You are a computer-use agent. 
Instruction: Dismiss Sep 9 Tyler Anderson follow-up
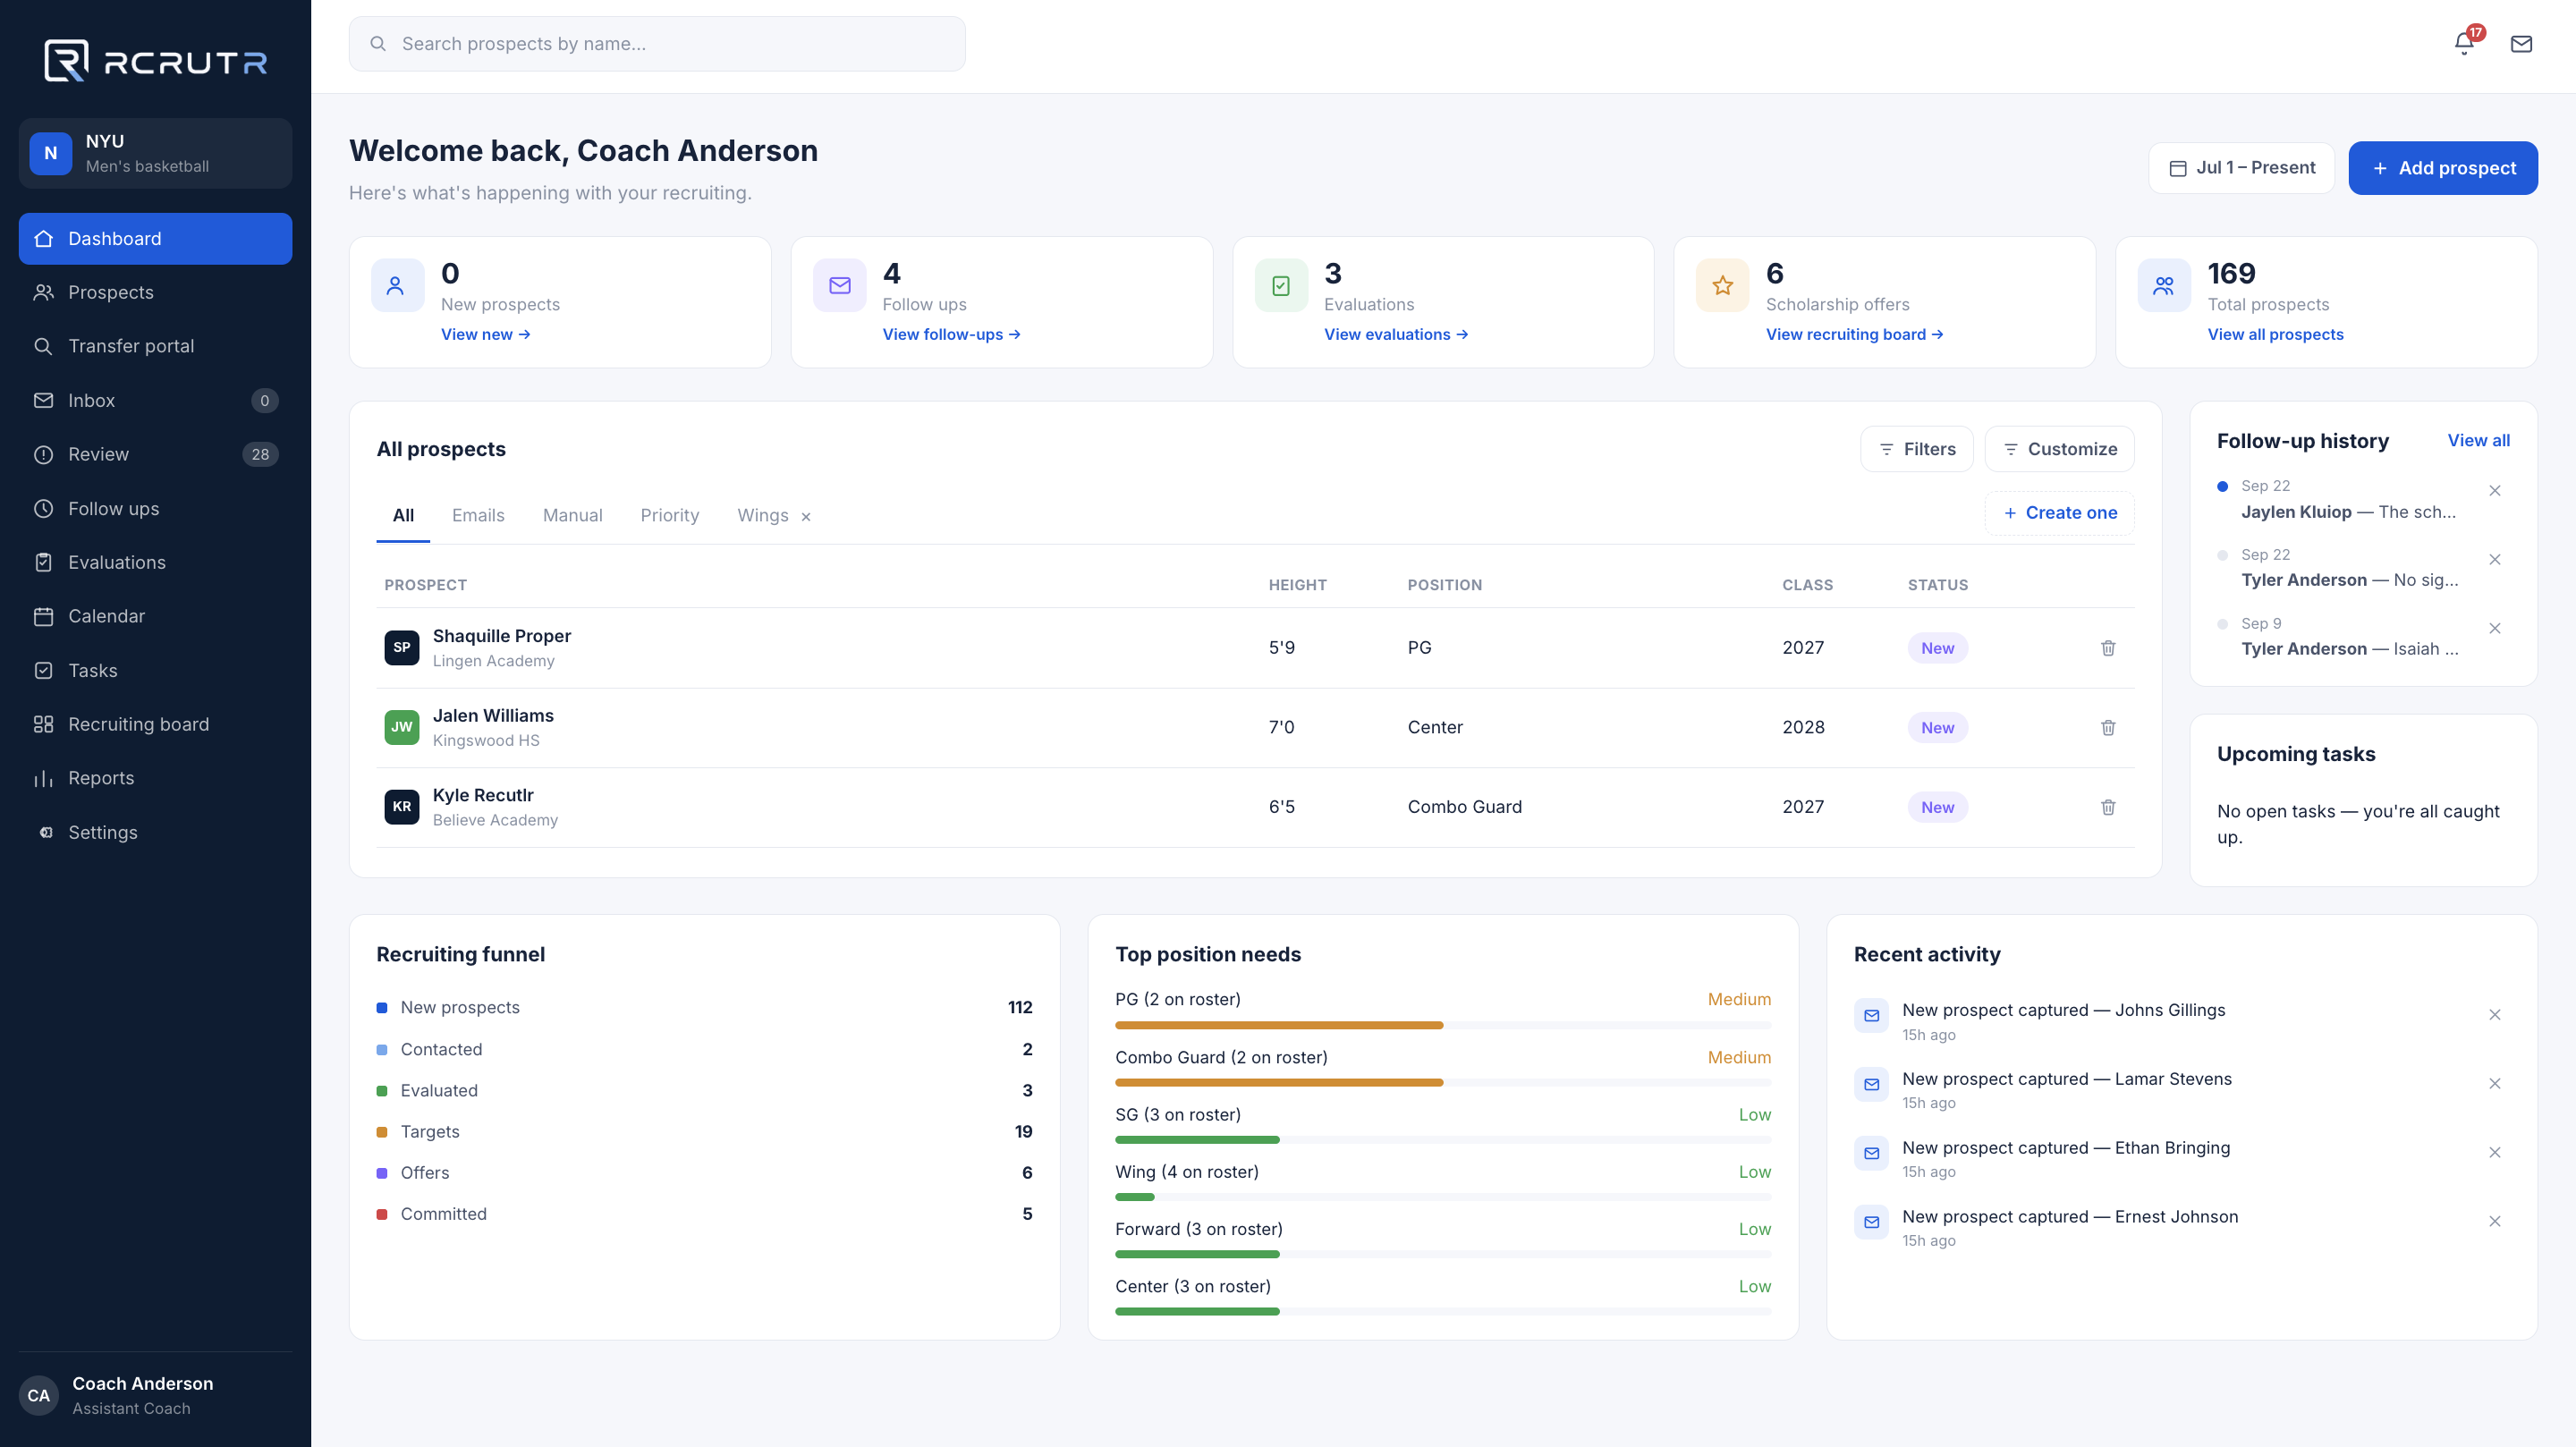pos(2495,629)
